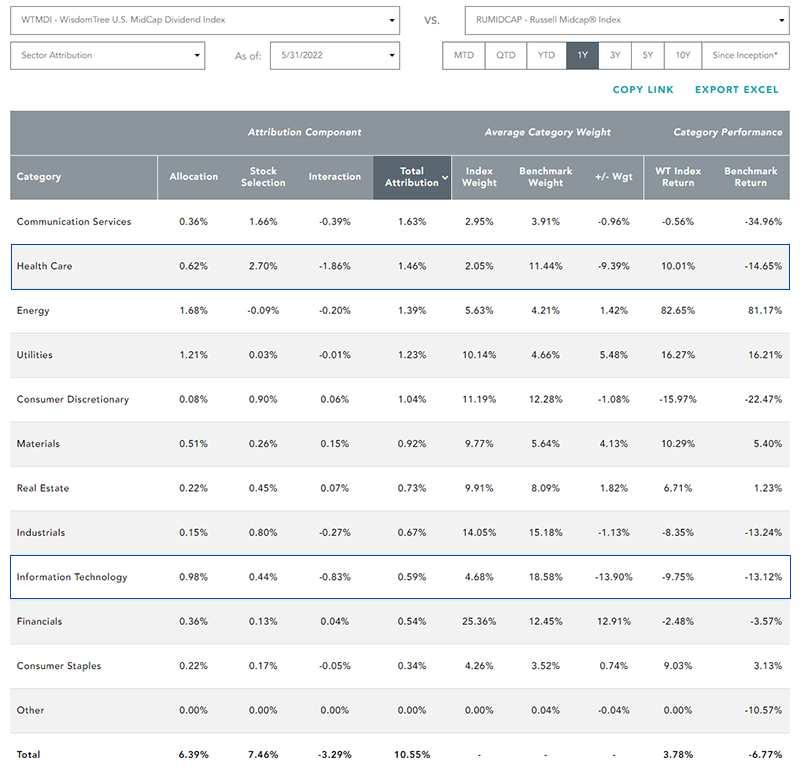Click the Consumer Staples row label
800x777 pixels.
(59, 666)
